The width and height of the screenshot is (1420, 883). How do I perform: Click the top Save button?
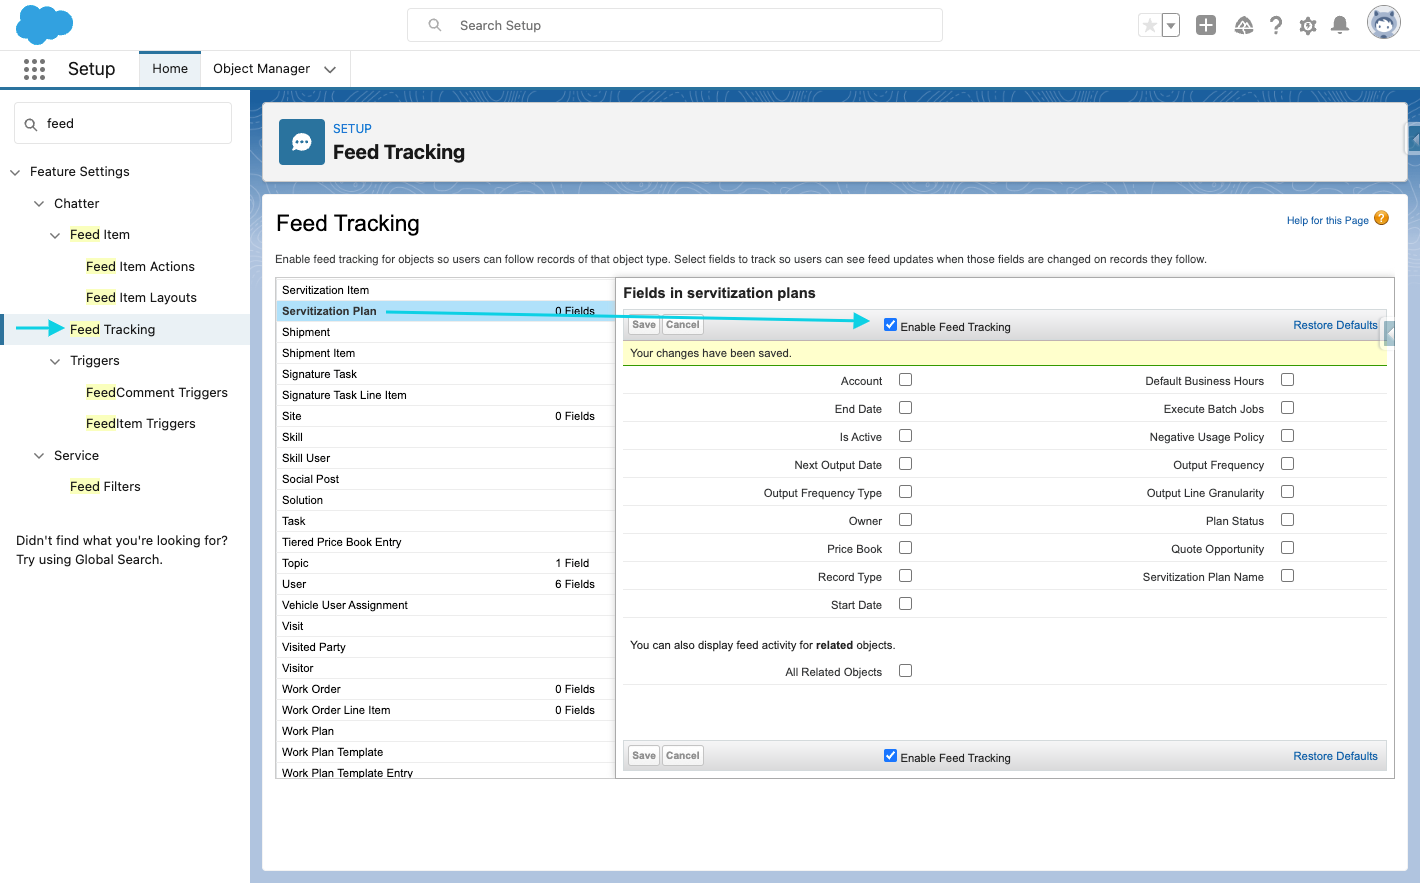pos(644,325)
